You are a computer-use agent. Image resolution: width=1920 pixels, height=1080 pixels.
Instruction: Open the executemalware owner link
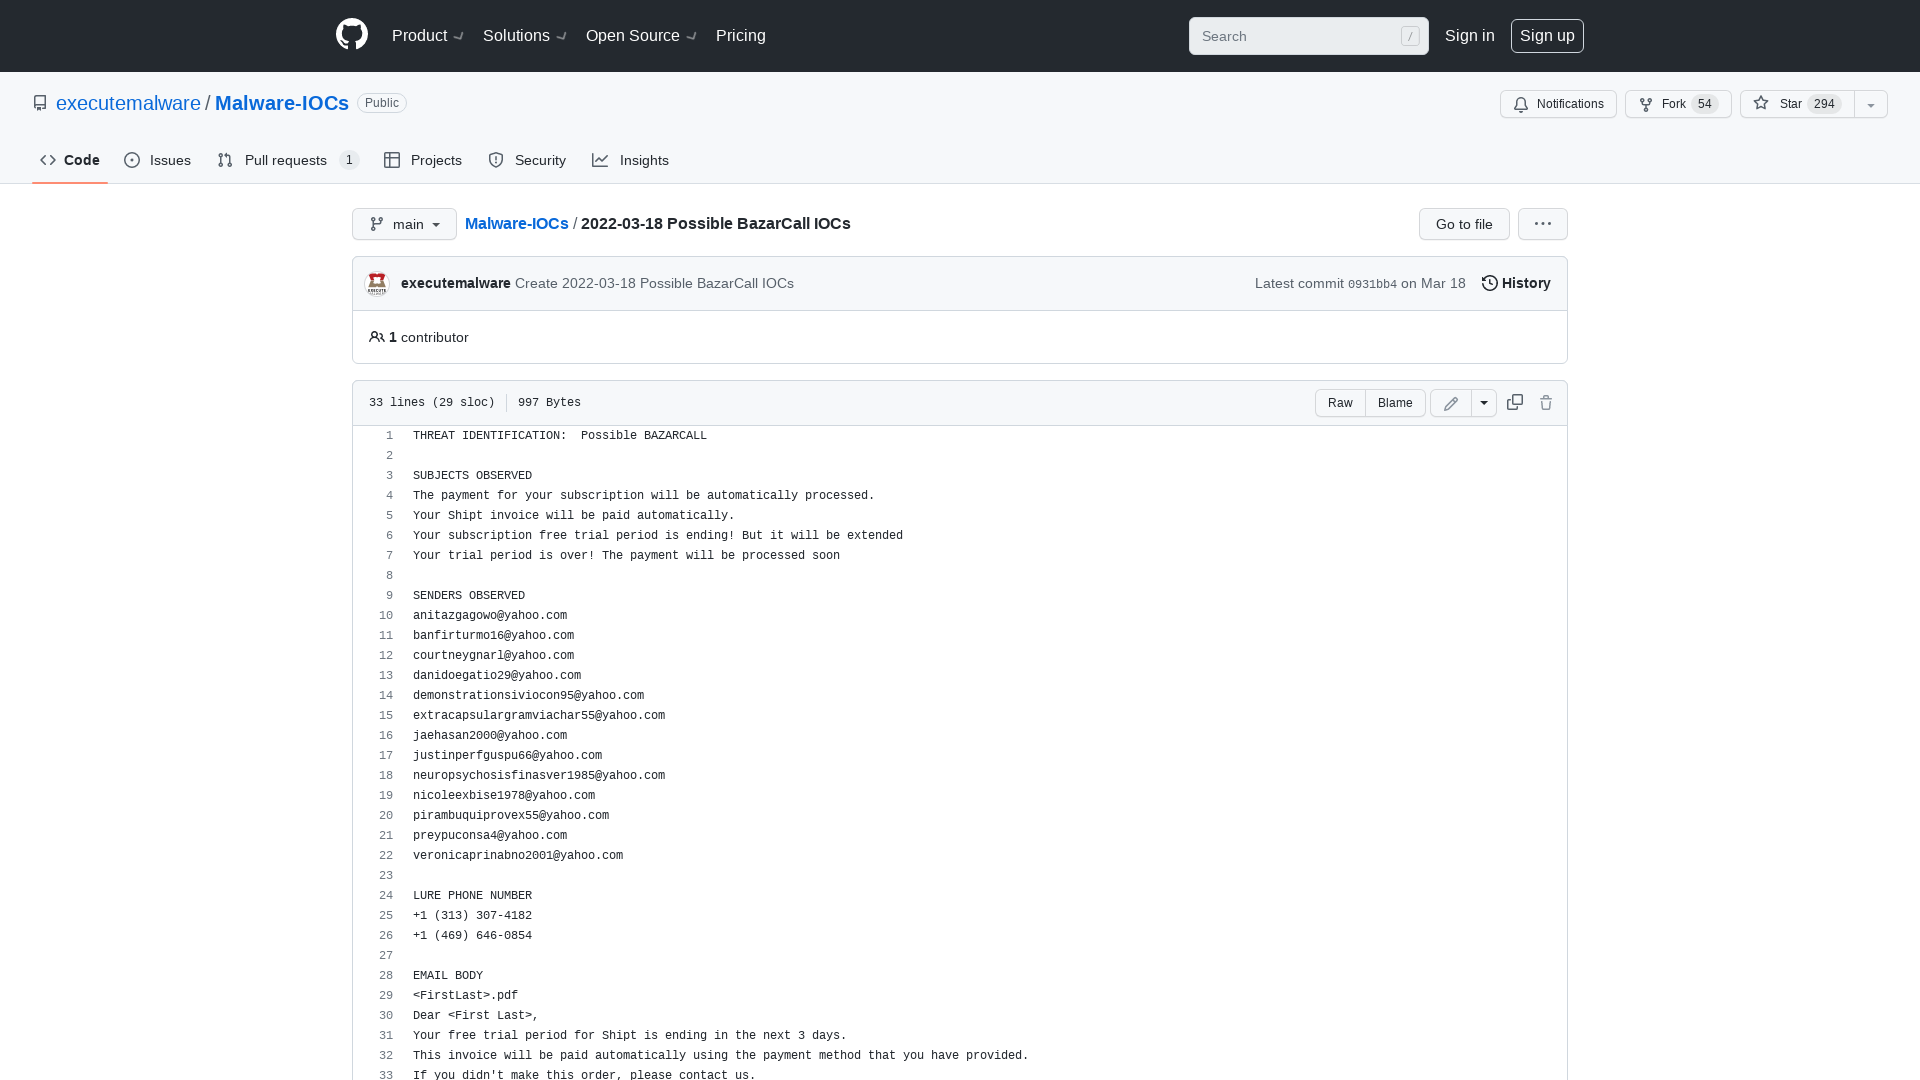pos(128,103)
